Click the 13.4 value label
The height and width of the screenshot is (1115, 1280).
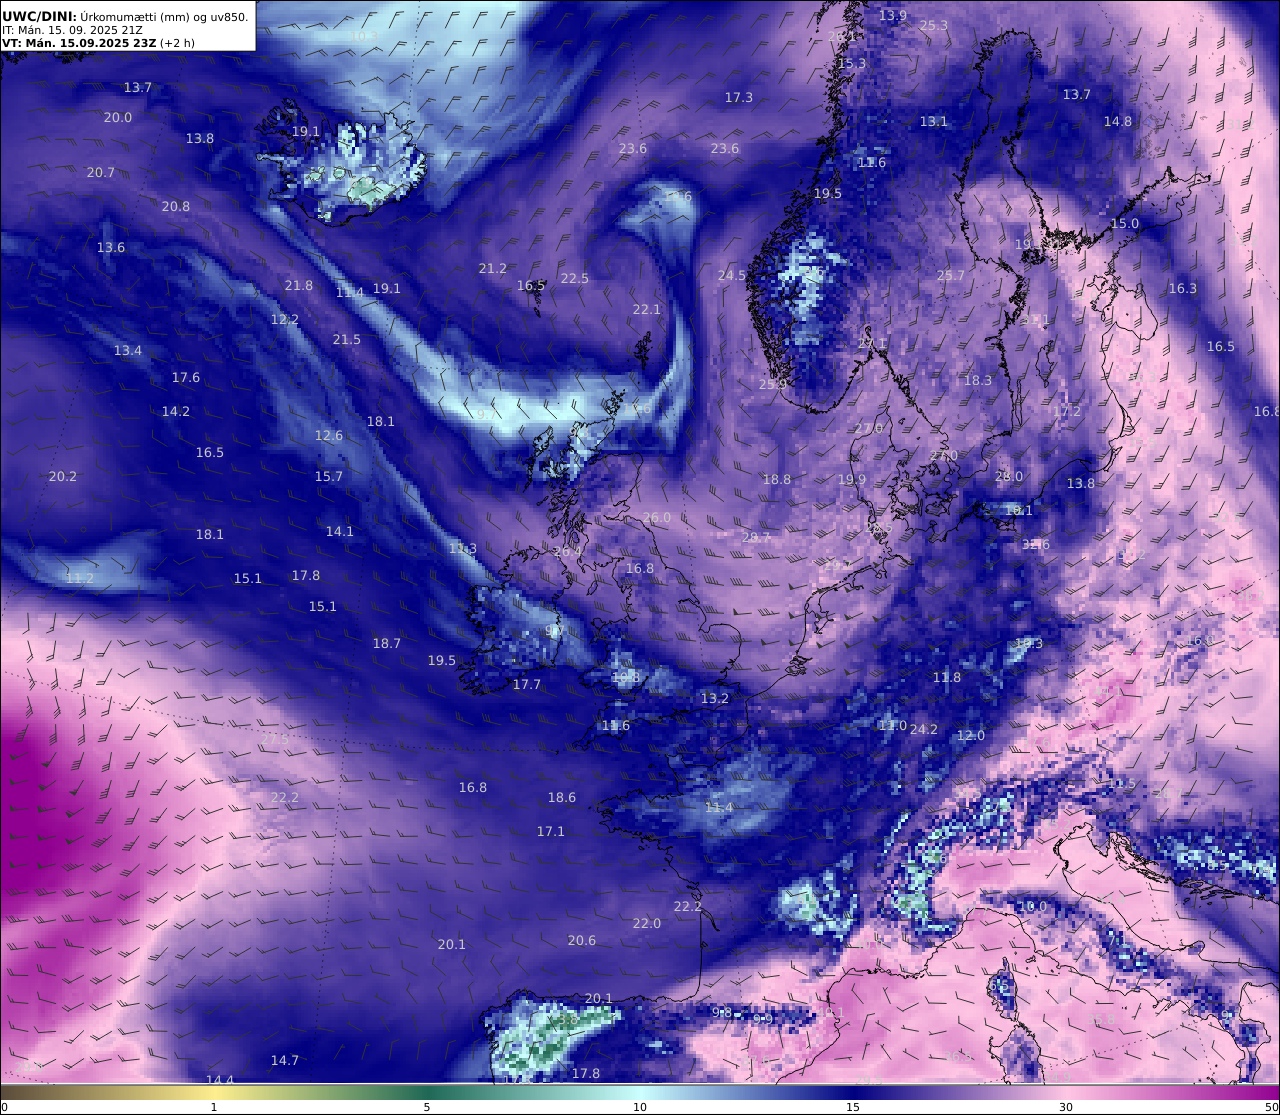[128, 351]
